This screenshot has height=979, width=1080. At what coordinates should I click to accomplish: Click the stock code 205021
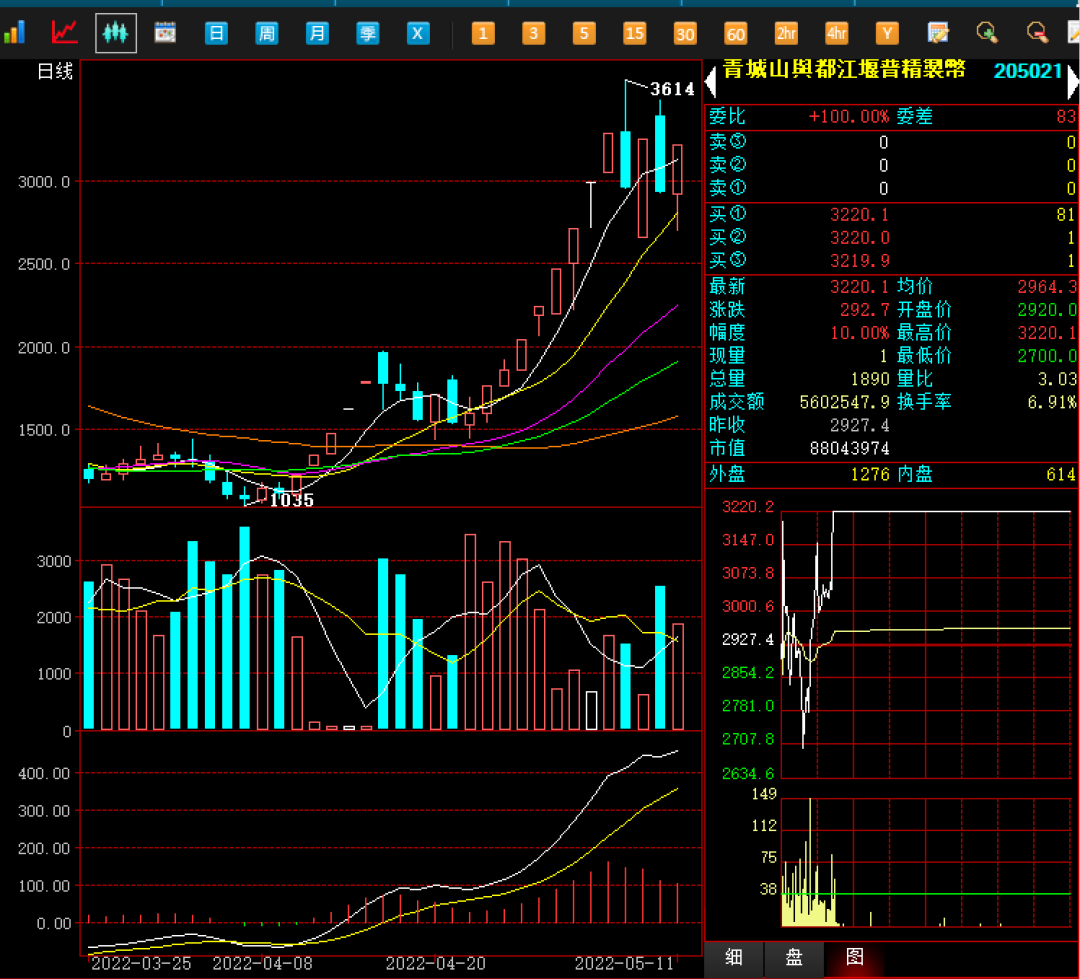1028,71
